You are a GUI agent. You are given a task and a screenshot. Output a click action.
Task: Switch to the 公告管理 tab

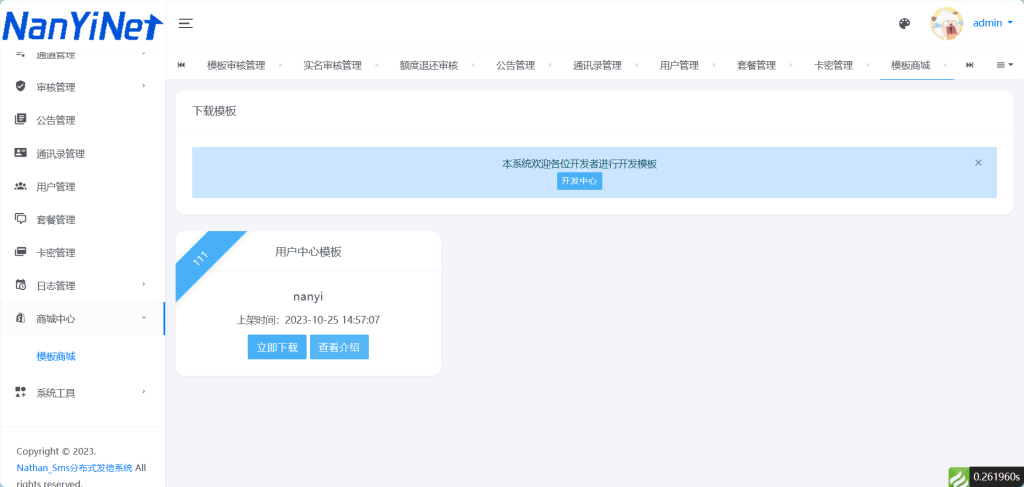pos(515,65)
